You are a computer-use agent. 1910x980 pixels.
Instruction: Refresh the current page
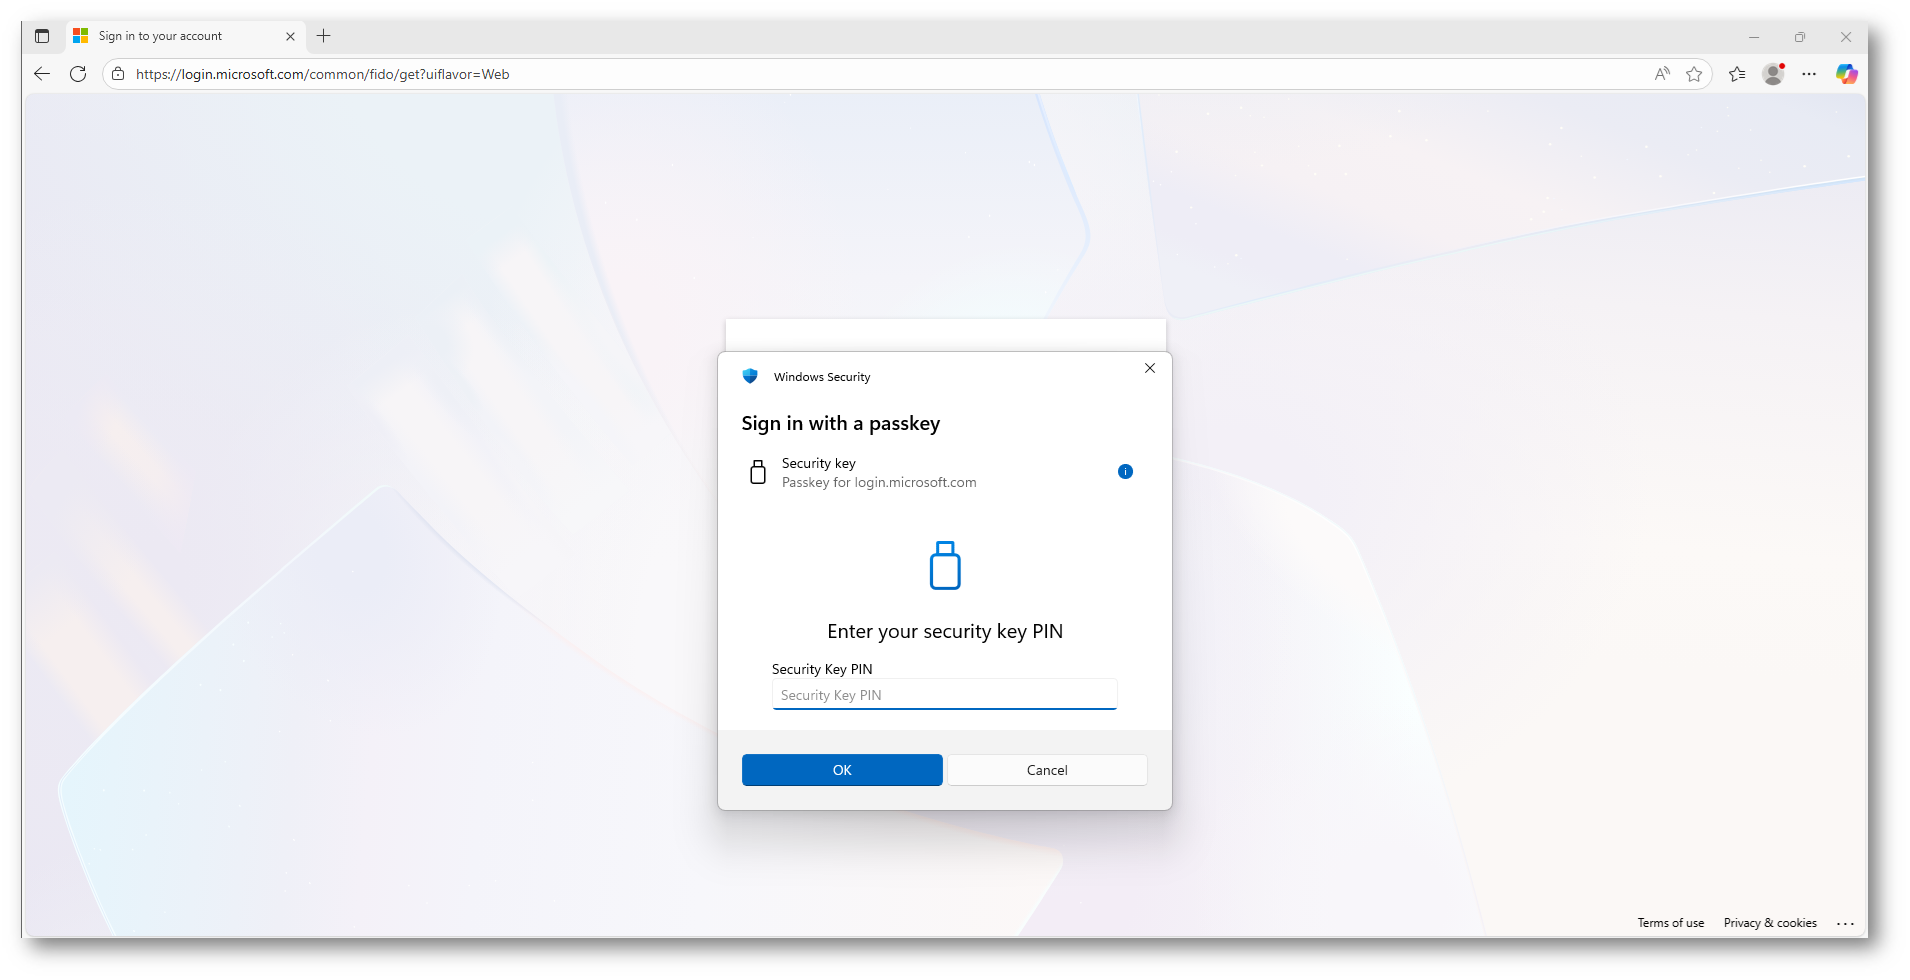[78, 74]
